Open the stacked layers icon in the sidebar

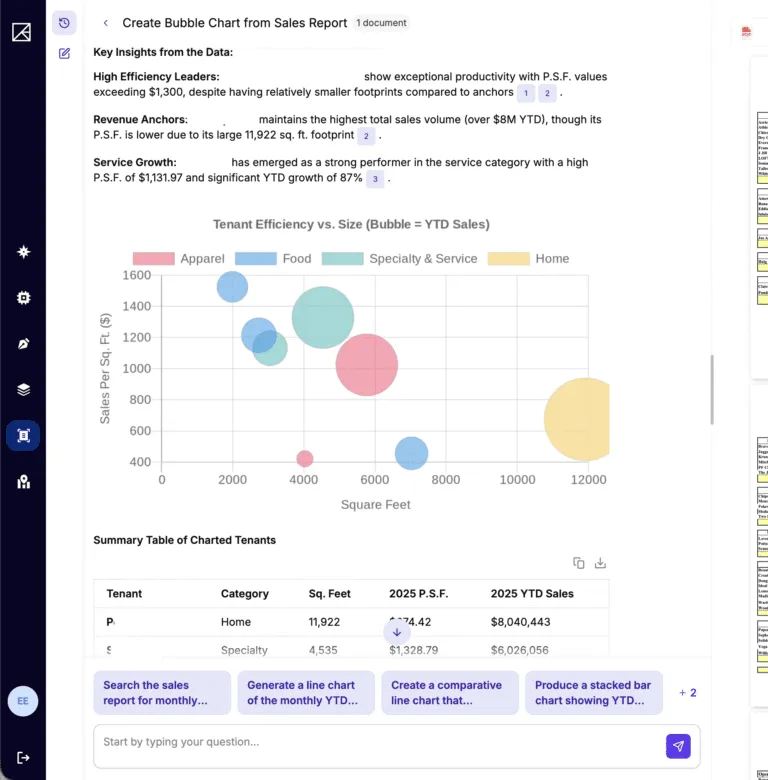23,390
